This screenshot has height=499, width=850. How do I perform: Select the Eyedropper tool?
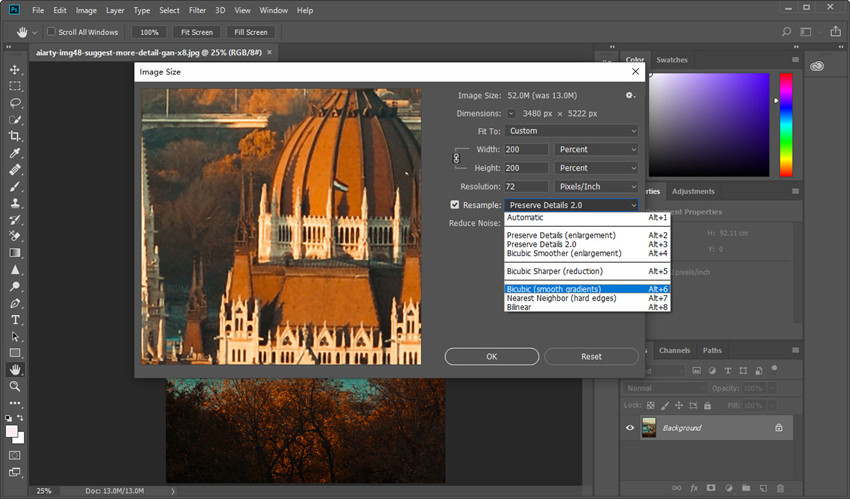click(x=15, y=153)
